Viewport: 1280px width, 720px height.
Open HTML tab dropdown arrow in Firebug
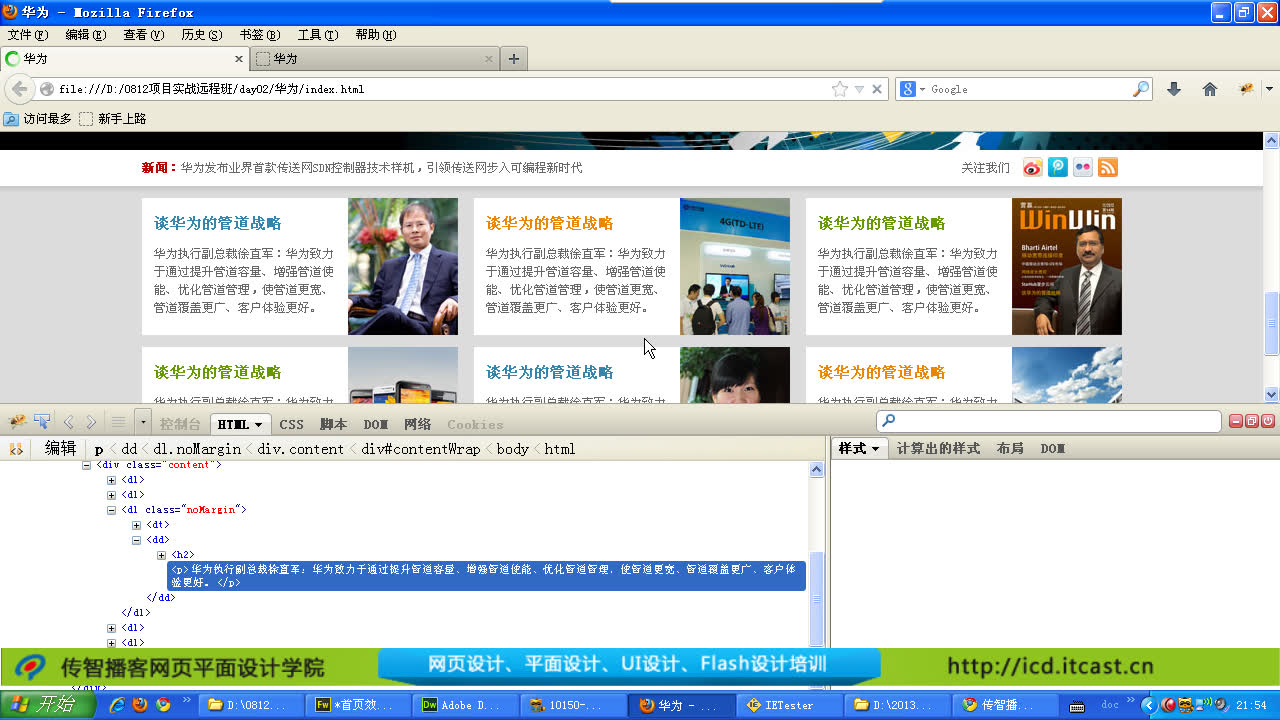[x=259, y=425]
